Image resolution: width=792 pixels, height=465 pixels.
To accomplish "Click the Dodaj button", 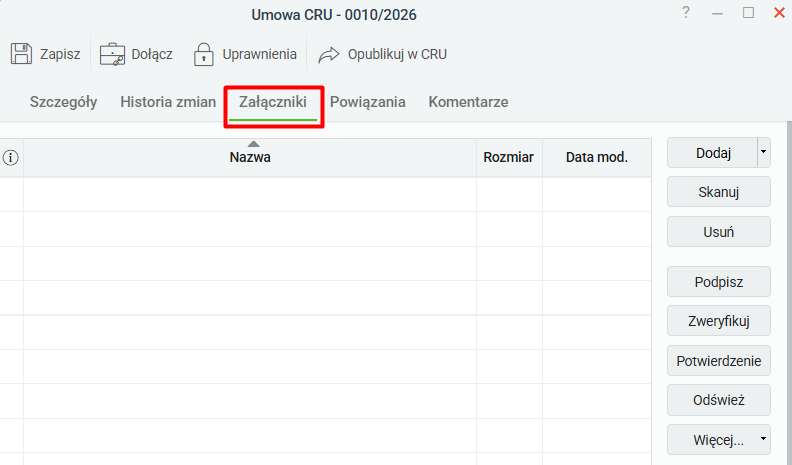I will click(713, 153).
